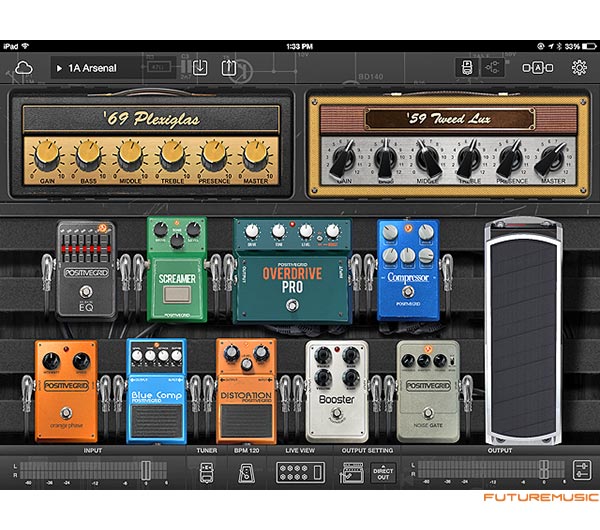600x530 pixels.
Task: Click the Noise Gate pedal's small mode switch
Action: [x=452, y=361]
